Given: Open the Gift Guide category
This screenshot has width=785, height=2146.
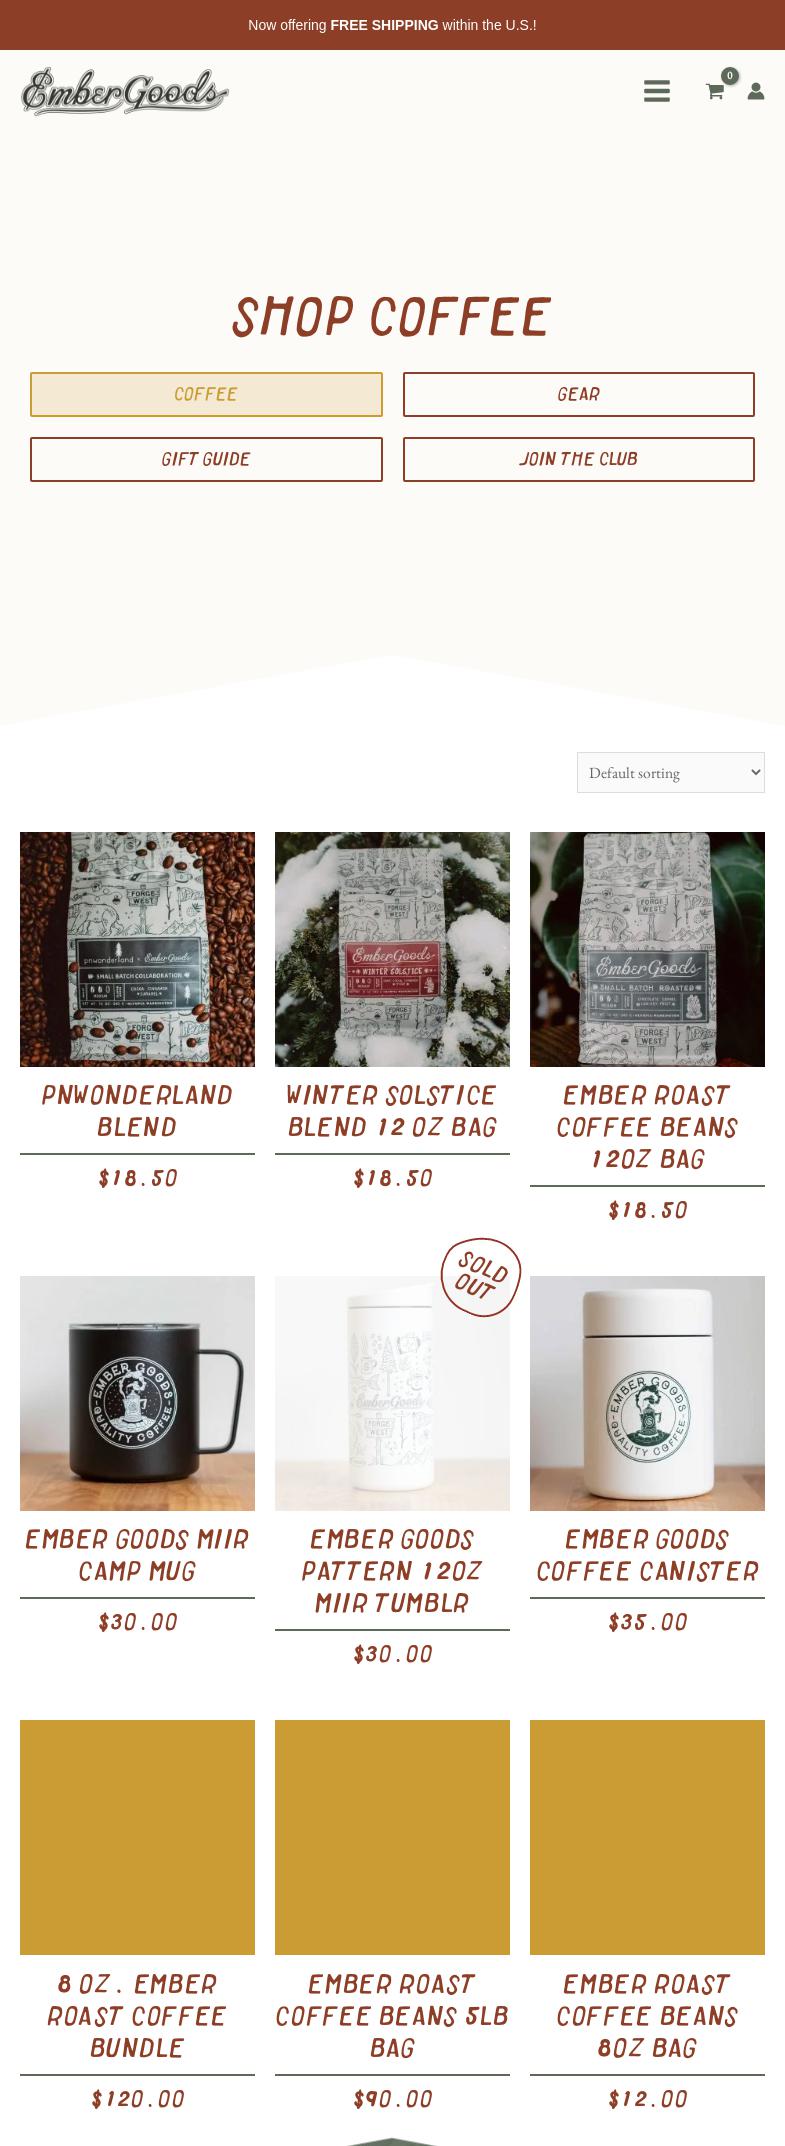Looking at the screenshot, I should [x=206, y=459].
